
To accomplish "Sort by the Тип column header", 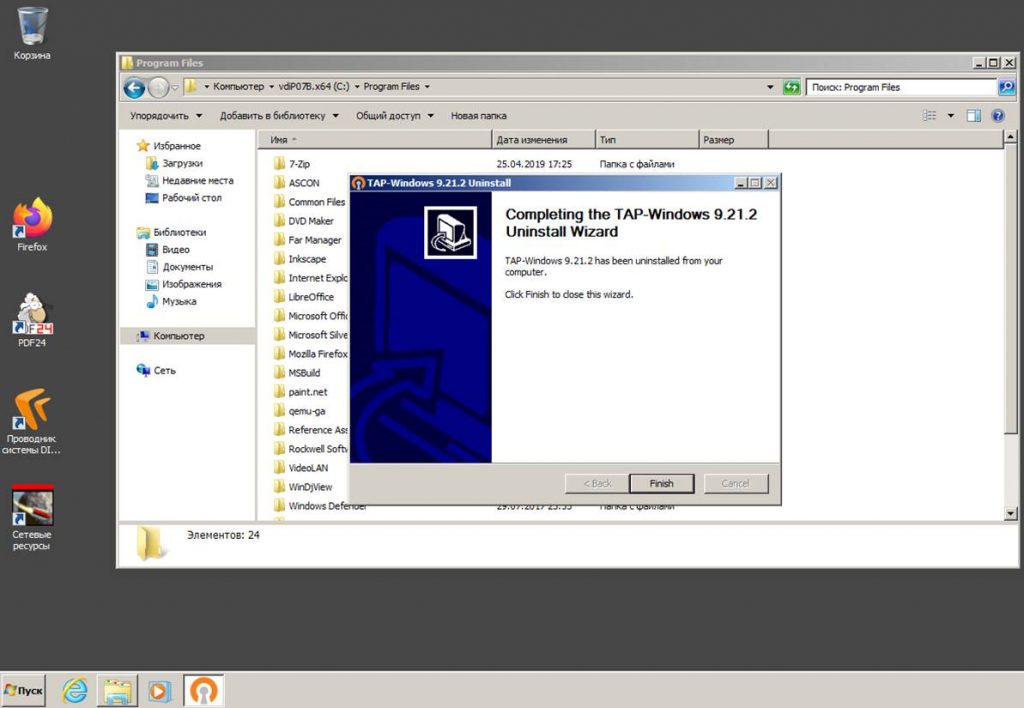I will [647, 140].
